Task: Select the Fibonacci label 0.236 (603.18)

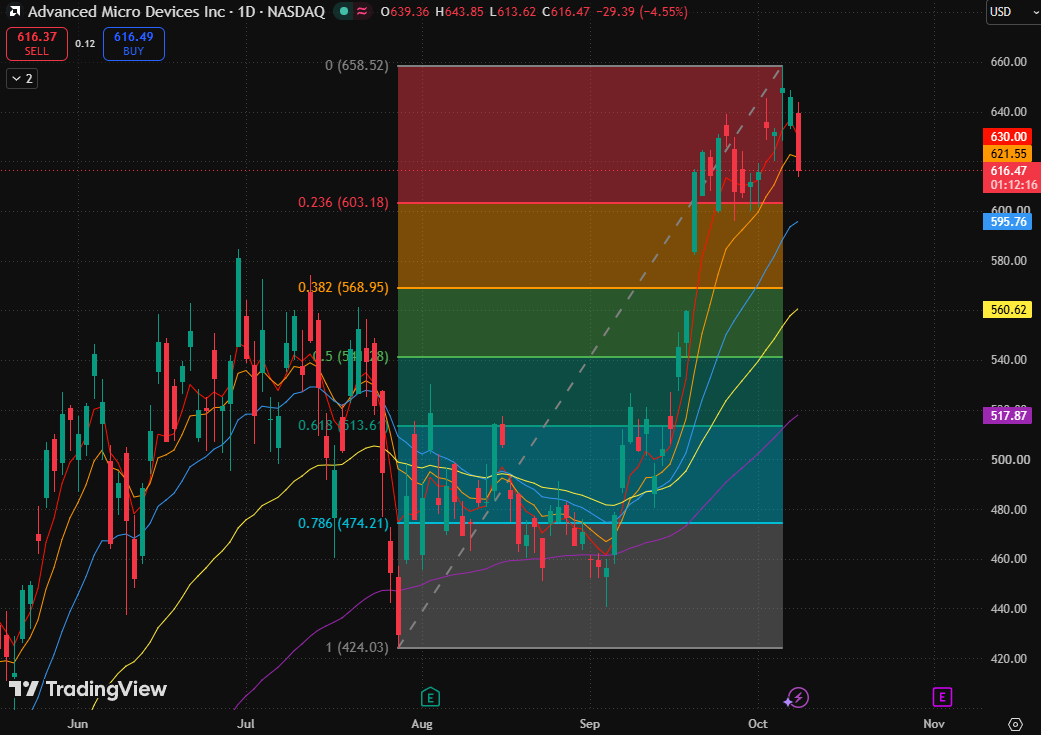Action: [343, 202]
